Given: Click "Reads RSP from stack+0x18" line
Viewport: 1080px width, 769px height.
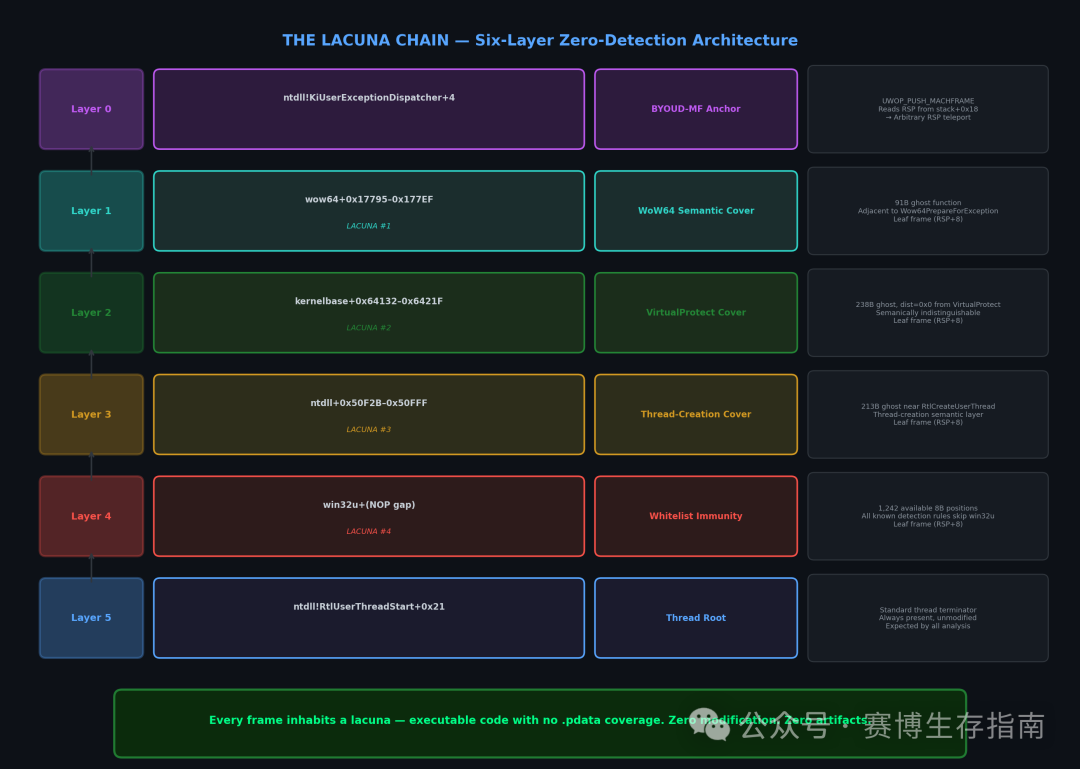Looking at the screenshot, I should [928, 110].
